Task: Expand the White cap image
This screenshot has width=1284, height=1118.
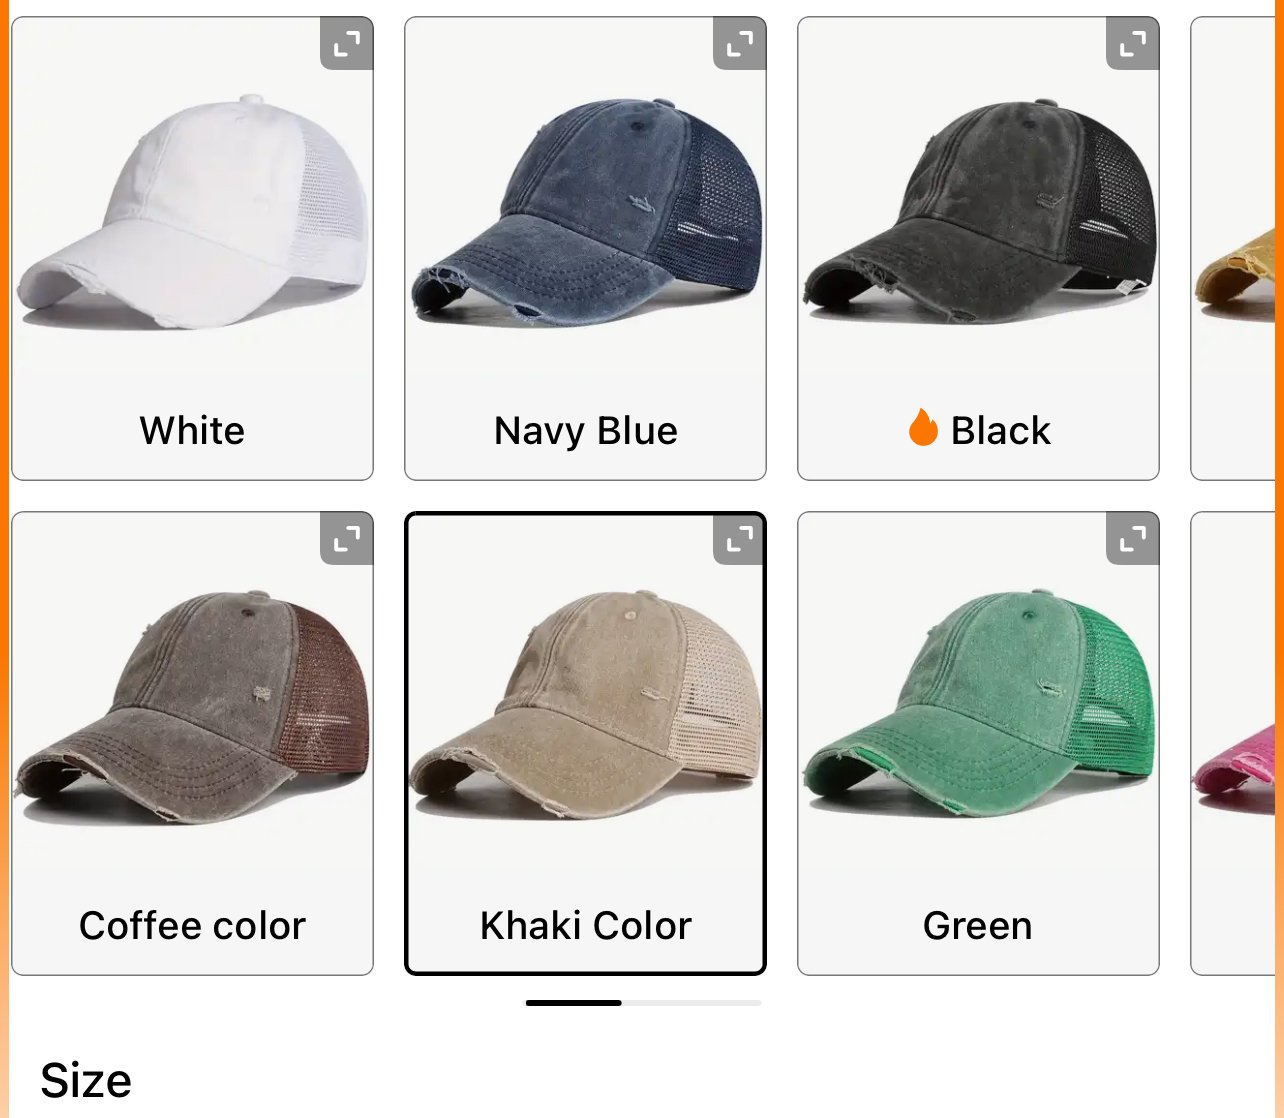Action: 346,44
